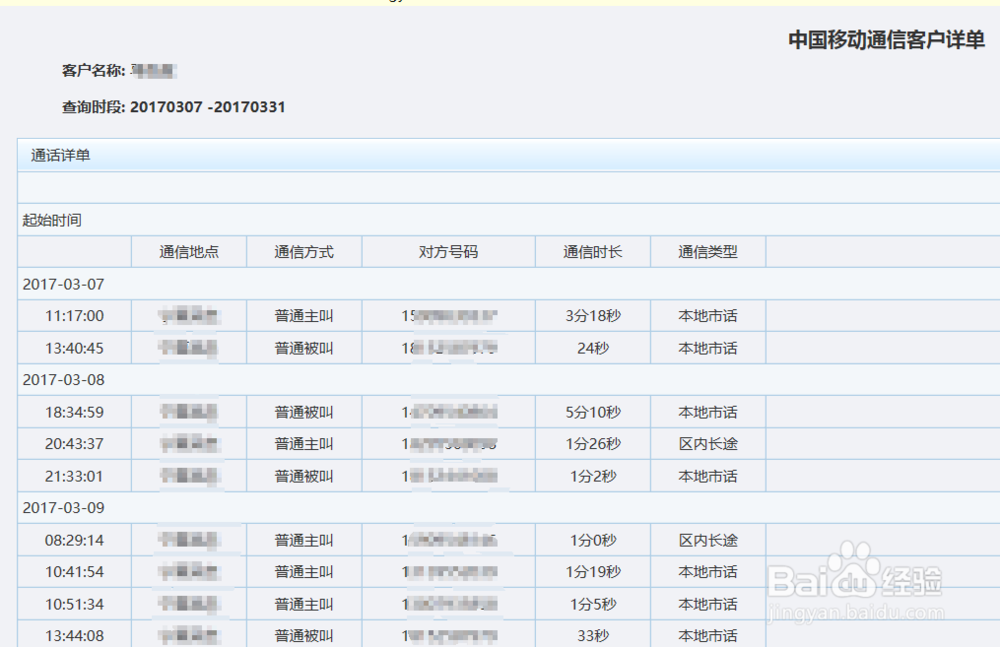Click the 对方号码 column header

click(x=448, y=252)
